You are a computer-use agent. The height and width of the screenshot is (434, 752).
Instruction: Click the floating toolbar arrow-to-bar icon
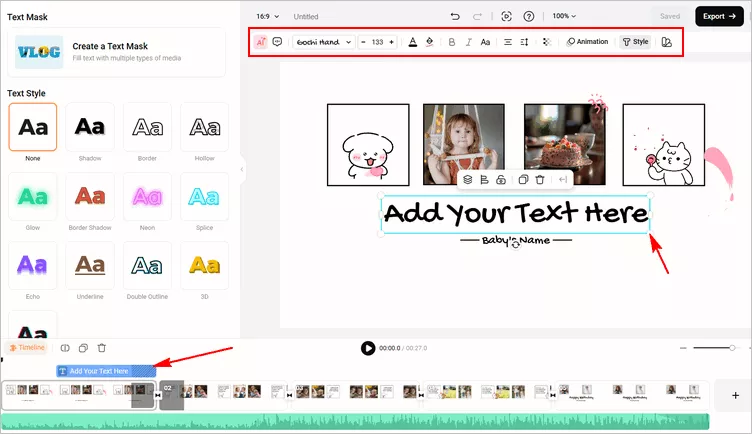click(x=563, y=180)
